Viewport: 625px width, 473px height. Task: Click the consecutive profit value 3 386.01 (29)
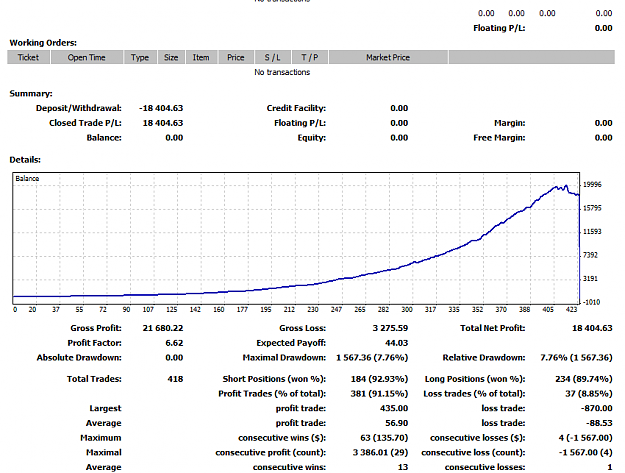click(x=380, y=453)
